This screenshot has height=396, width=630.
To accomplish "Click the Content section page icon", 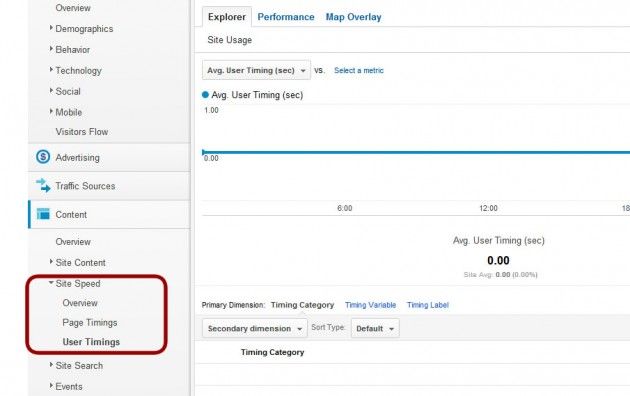I will [x=43, y=214].
